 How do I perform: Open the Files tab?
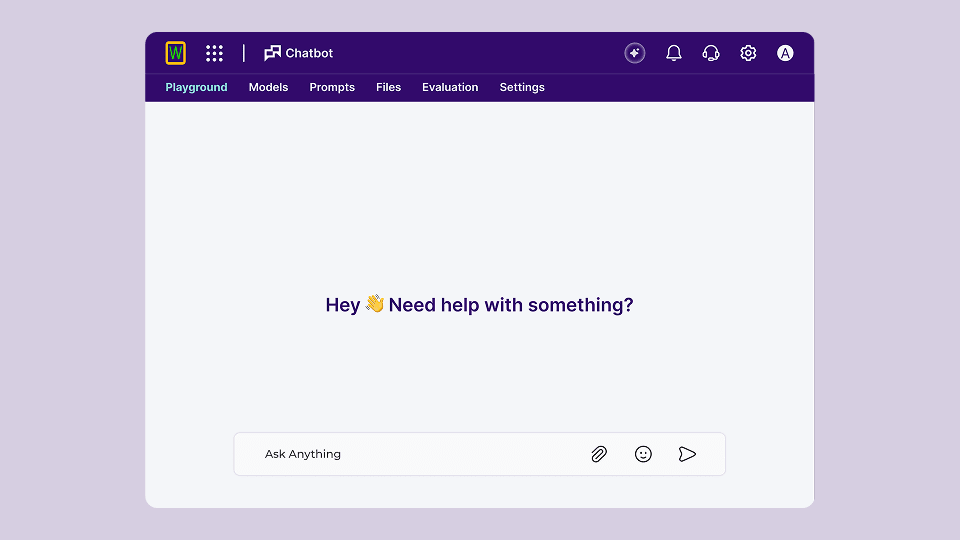click(388, 87)
